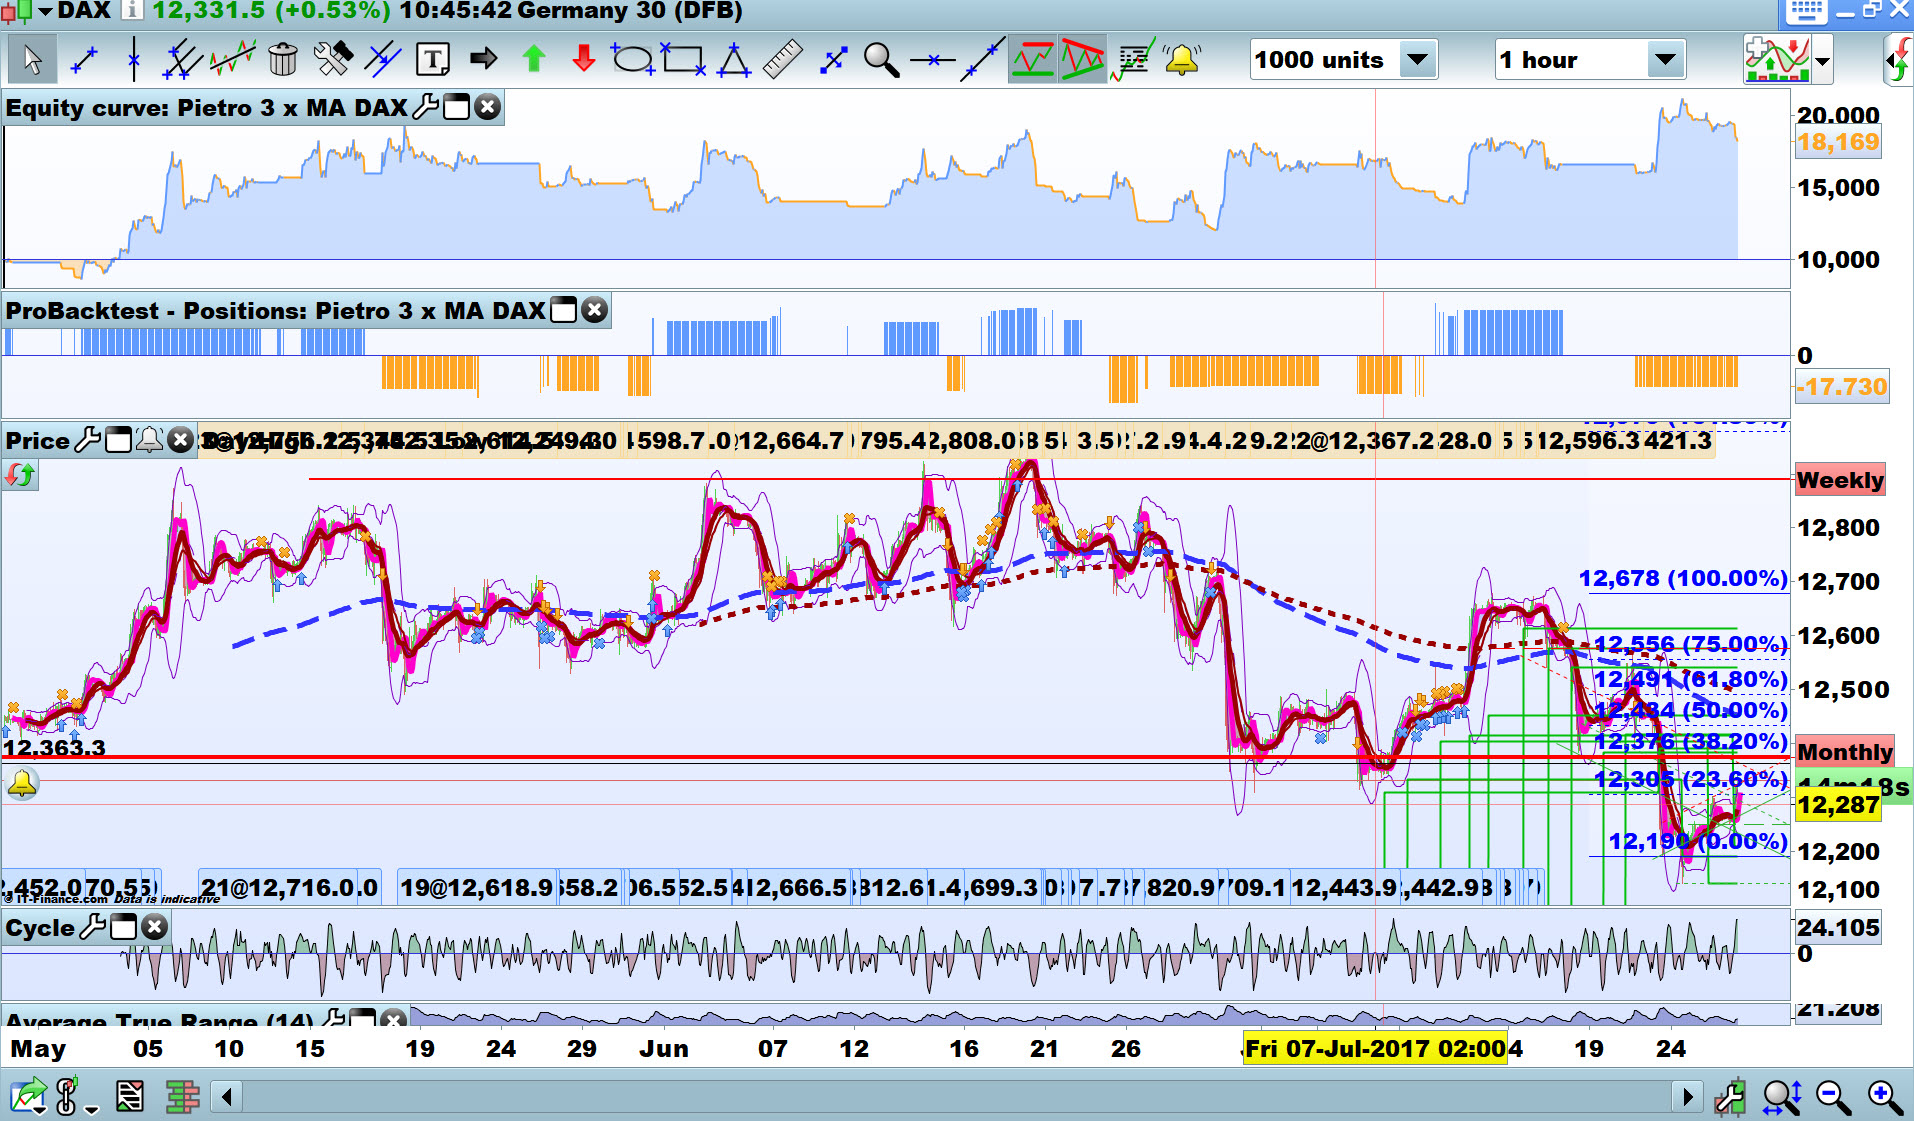1914x1121 pixels.
Task: Click the info icon beside DAX
Action: pos(132,11)
